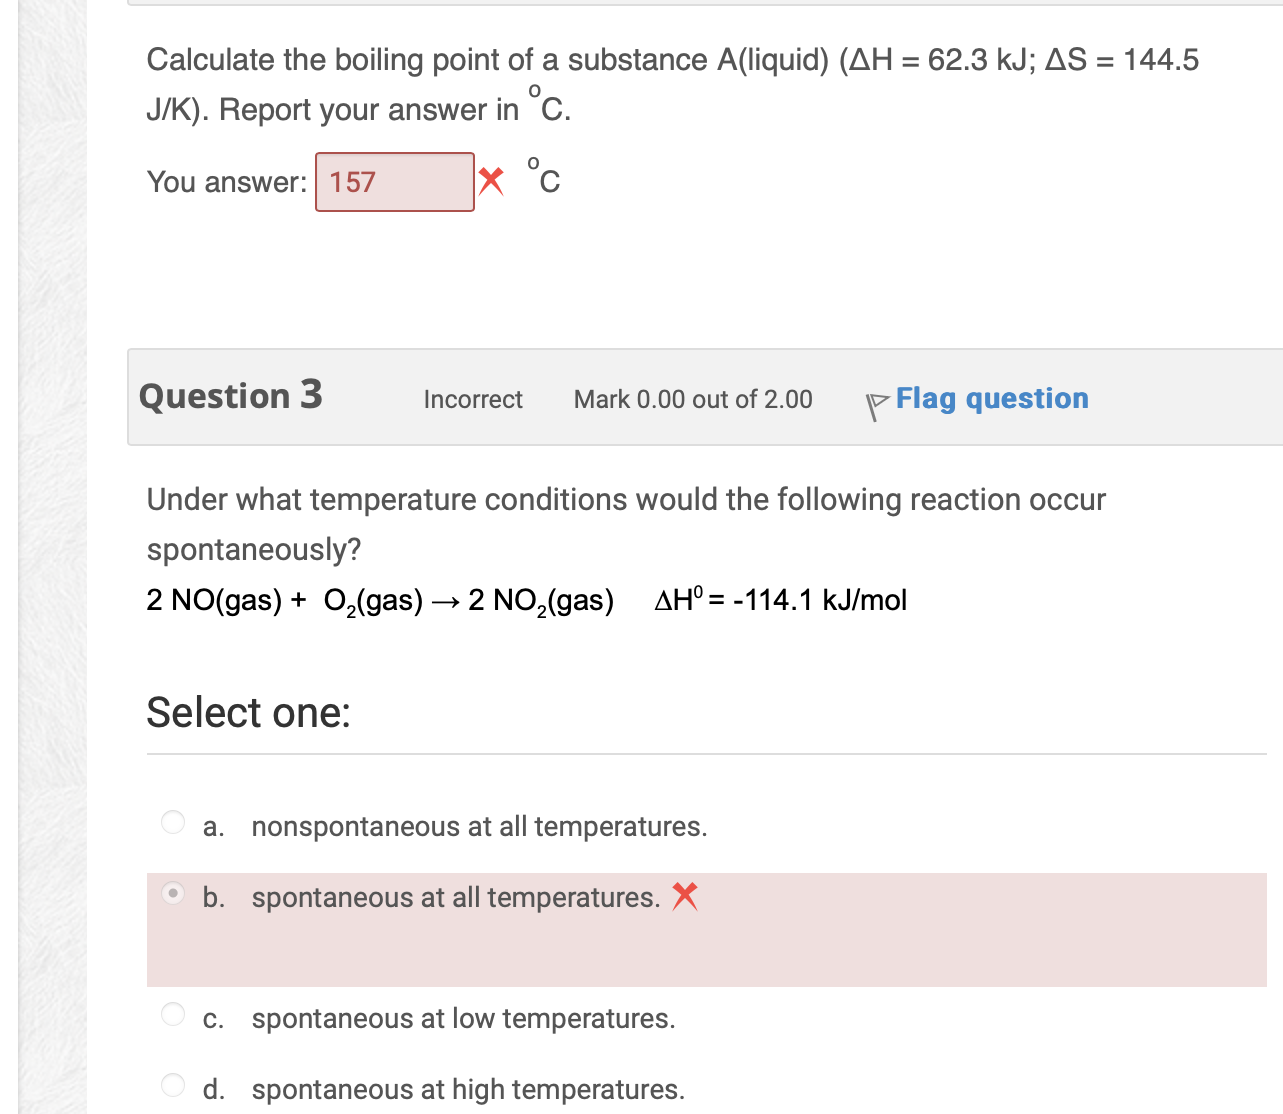Focus the answer field containing 157
The width and height of the screenshot is (1283, 1114).
click(395, 182)
